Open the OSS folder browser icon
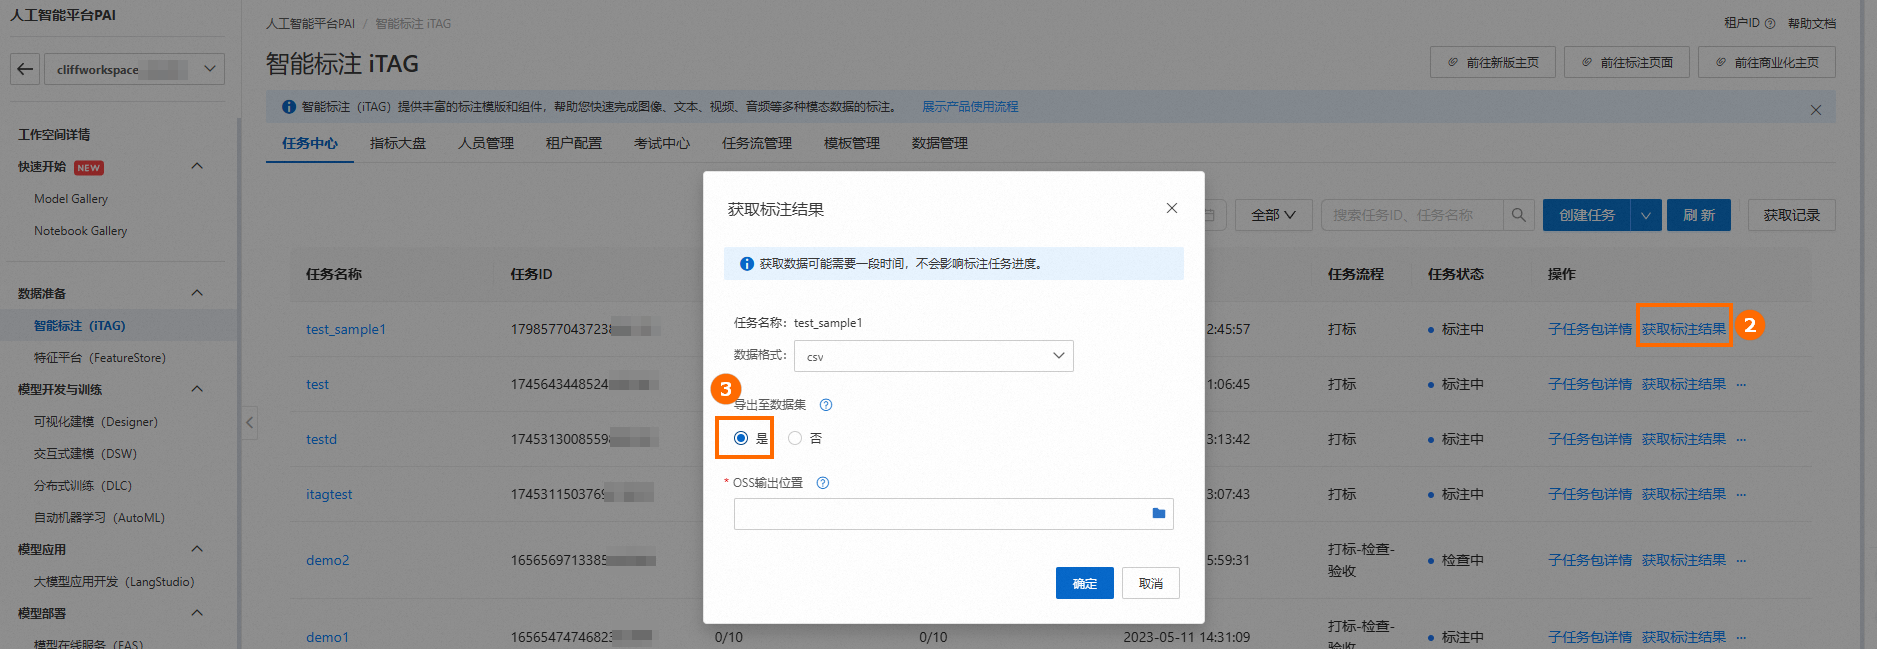 [1159, 514]
